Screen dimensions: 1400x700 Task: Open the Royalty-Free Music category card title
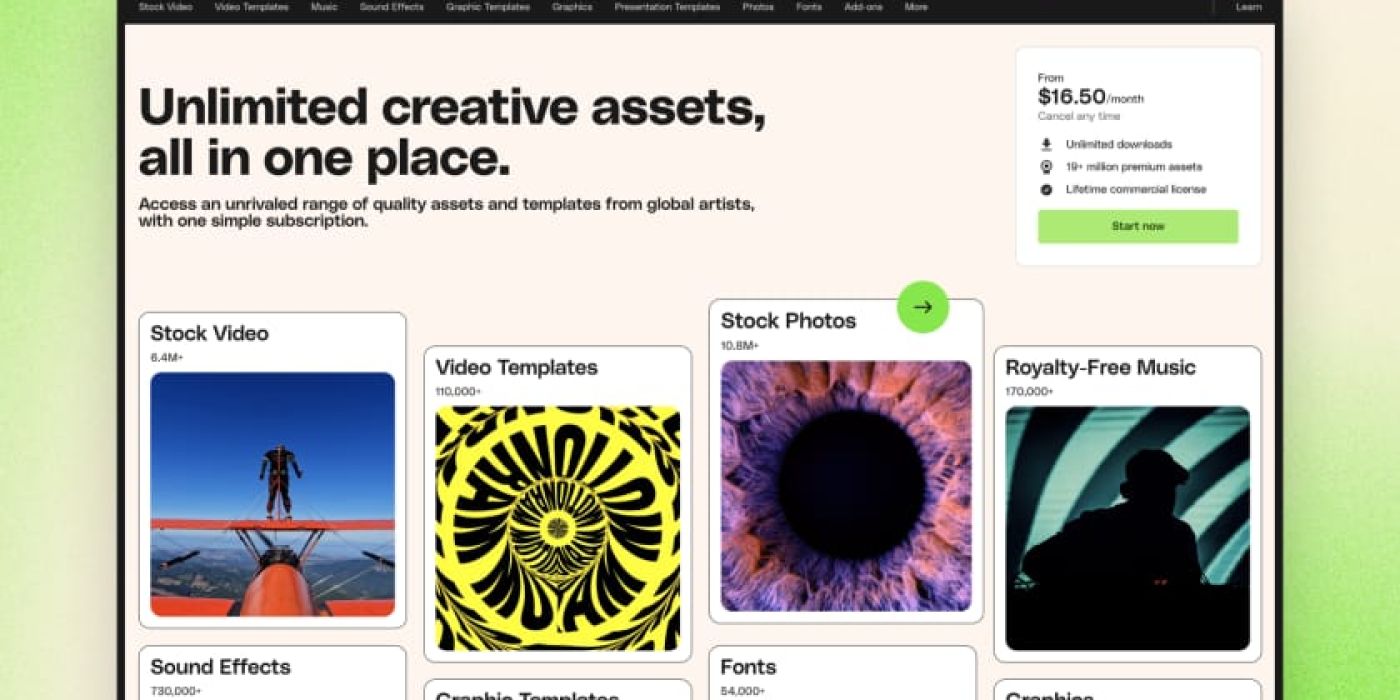1101,367
